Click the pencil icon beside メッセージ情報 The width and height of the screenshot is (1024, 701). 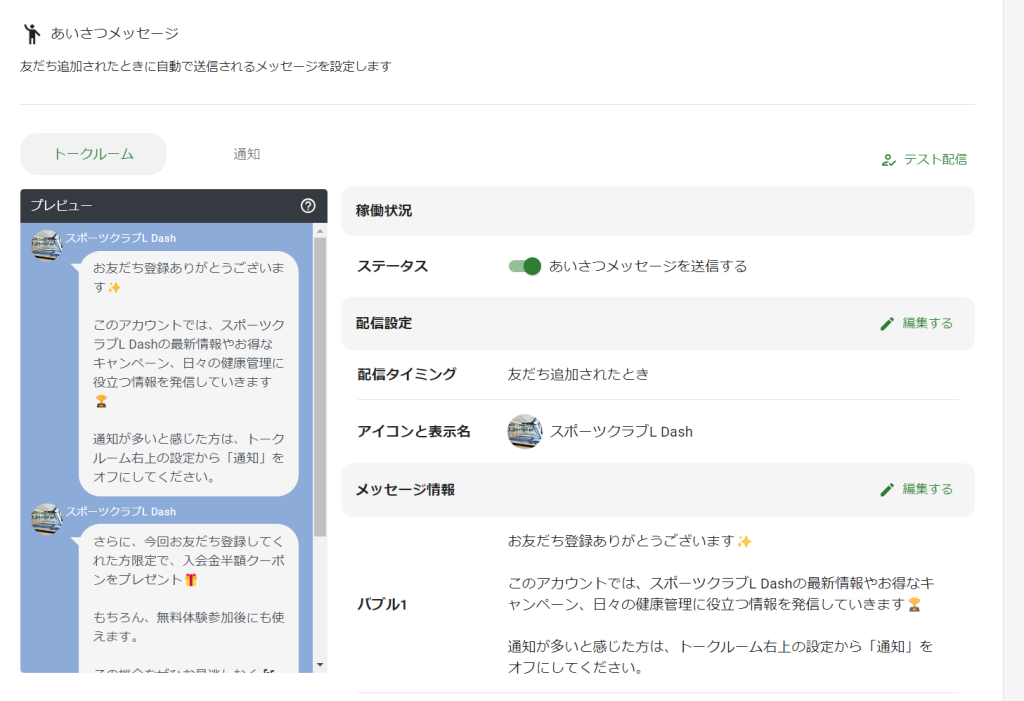(887, 490)
